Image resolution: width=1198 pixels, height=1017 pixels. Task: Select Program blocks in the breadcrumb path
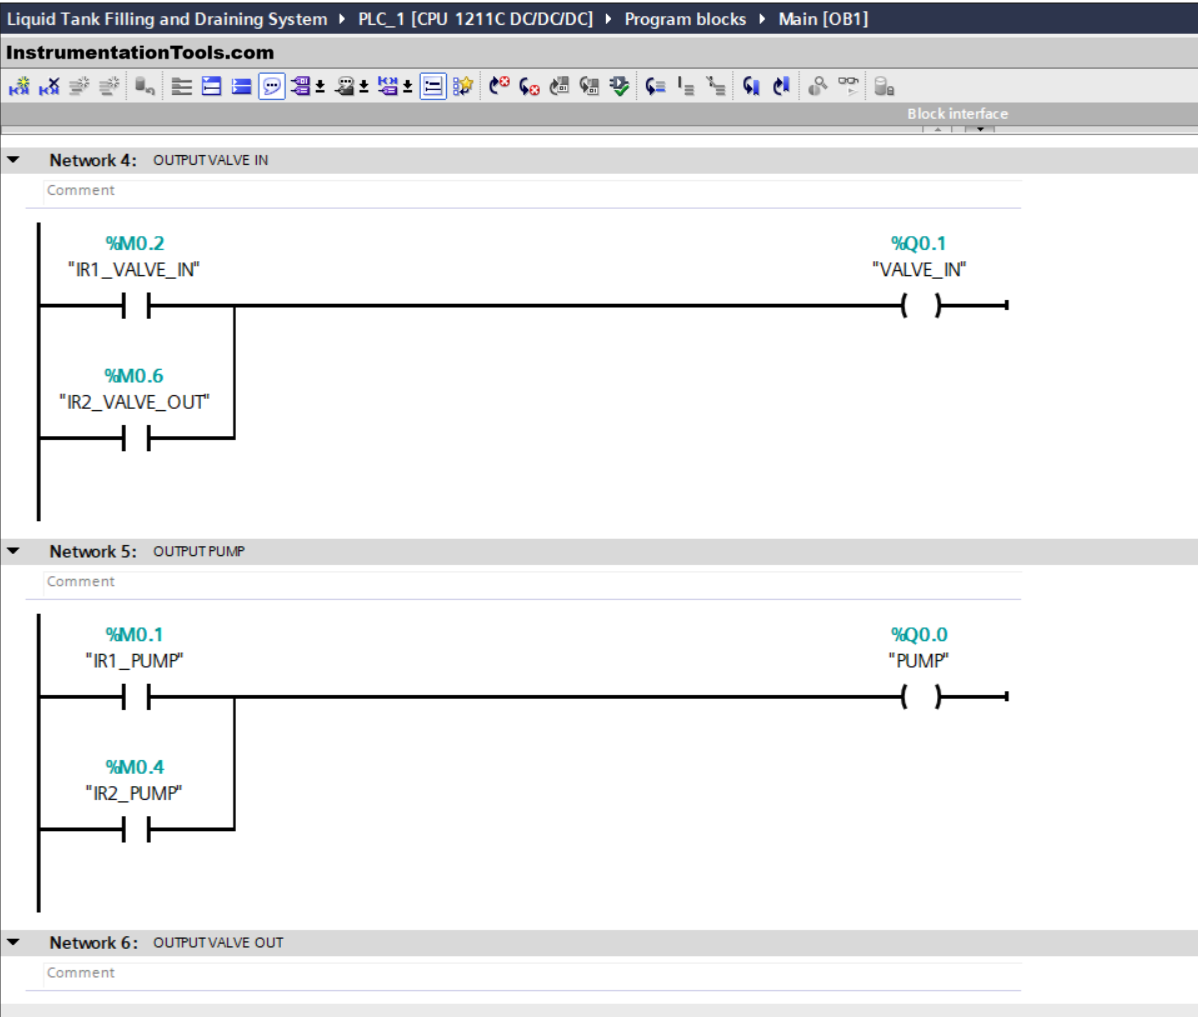click(x=685, y=19)
